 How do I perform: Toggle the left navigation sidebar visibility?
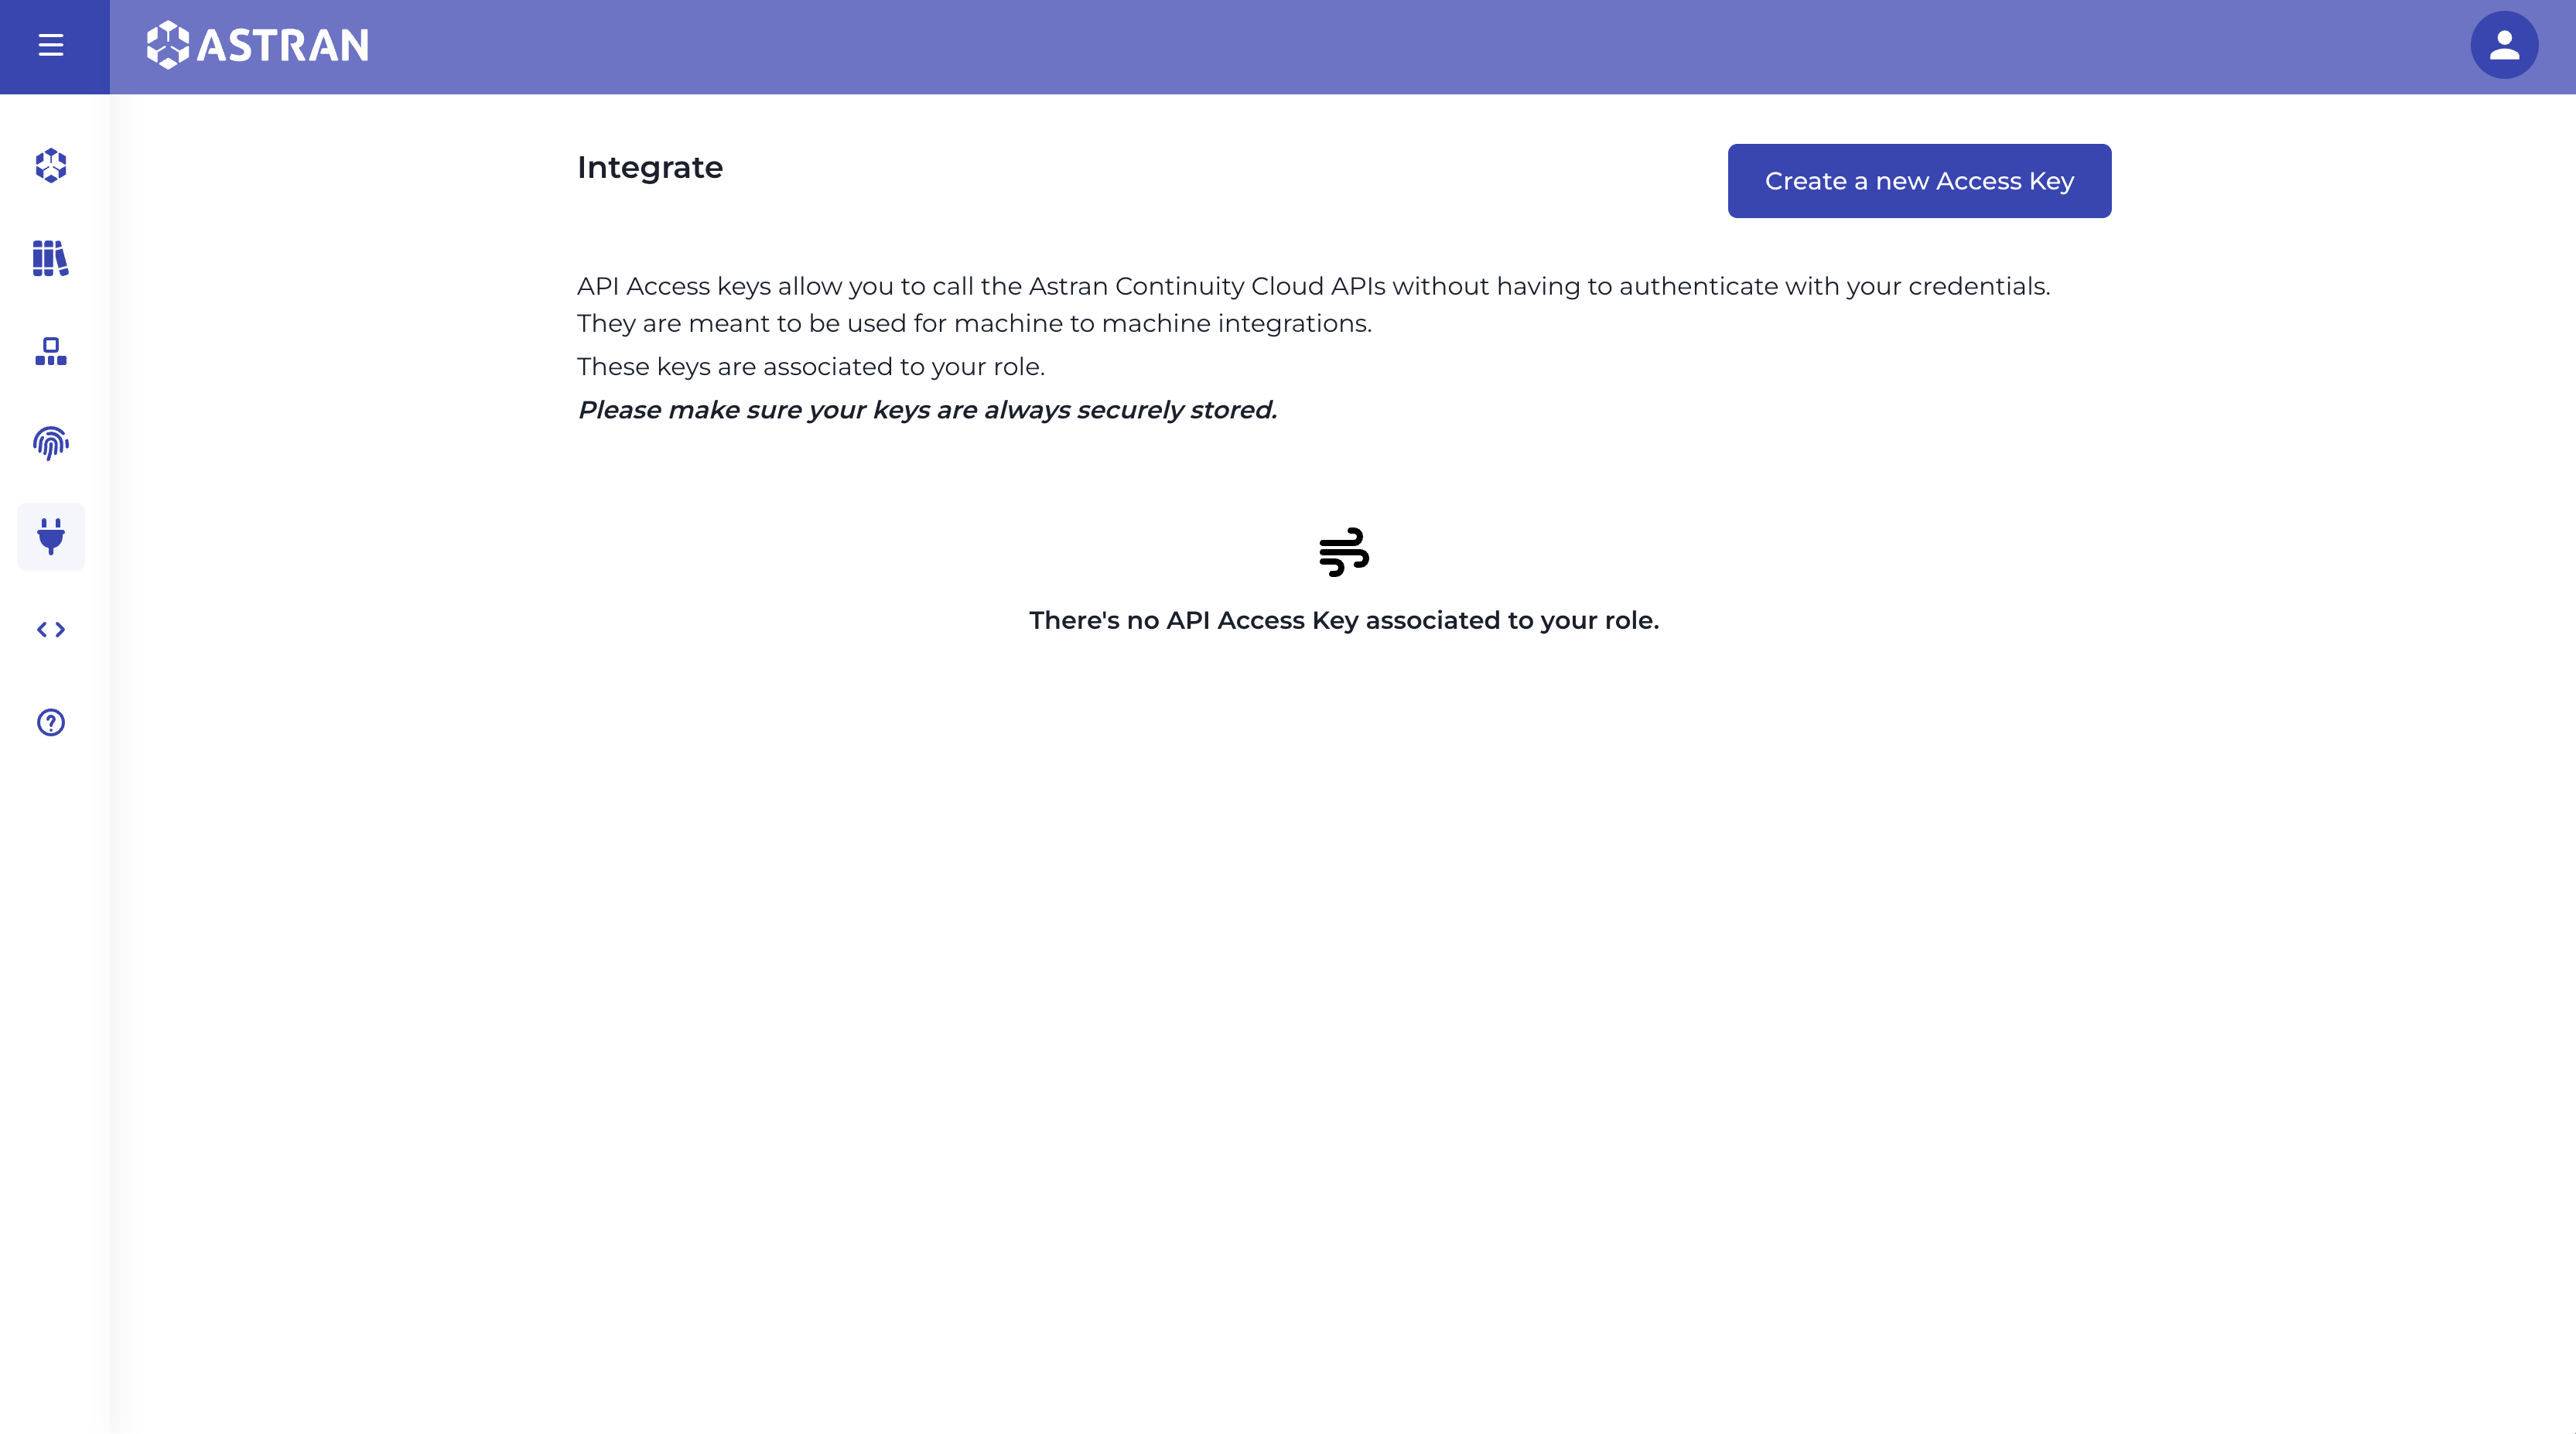[x=50, y=44]
